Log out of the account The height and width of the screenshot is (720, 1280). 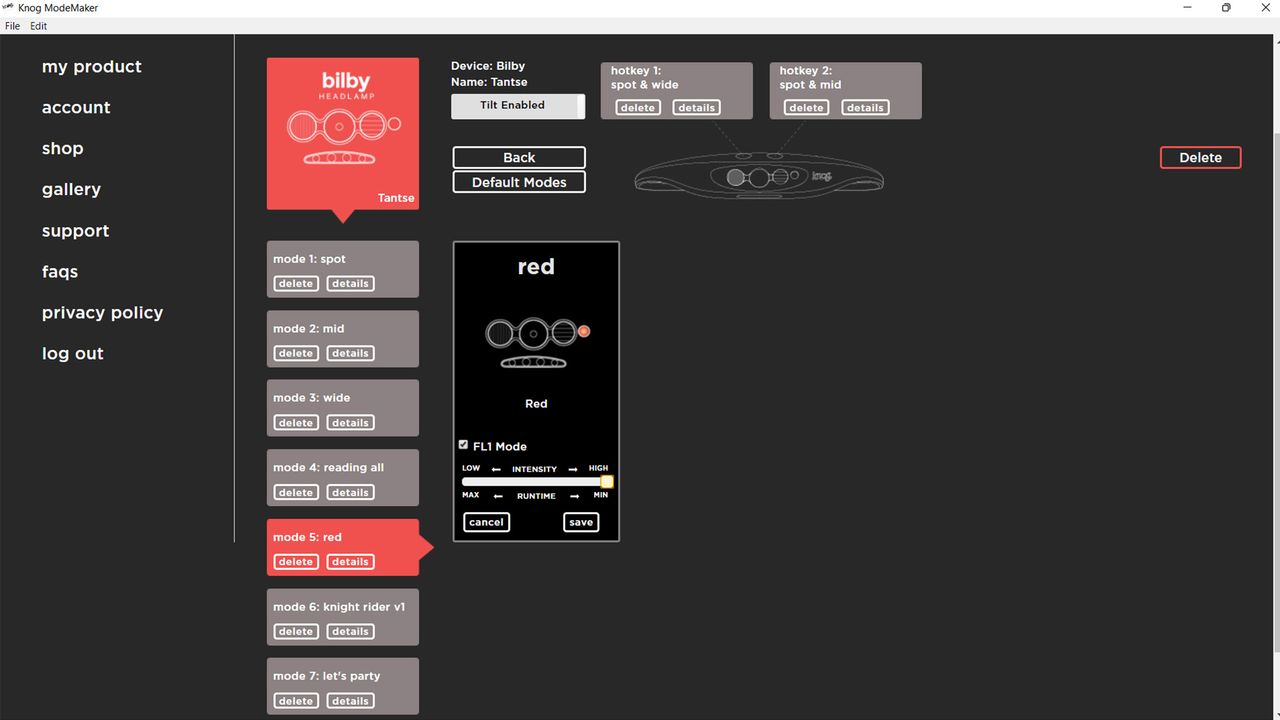73,354
